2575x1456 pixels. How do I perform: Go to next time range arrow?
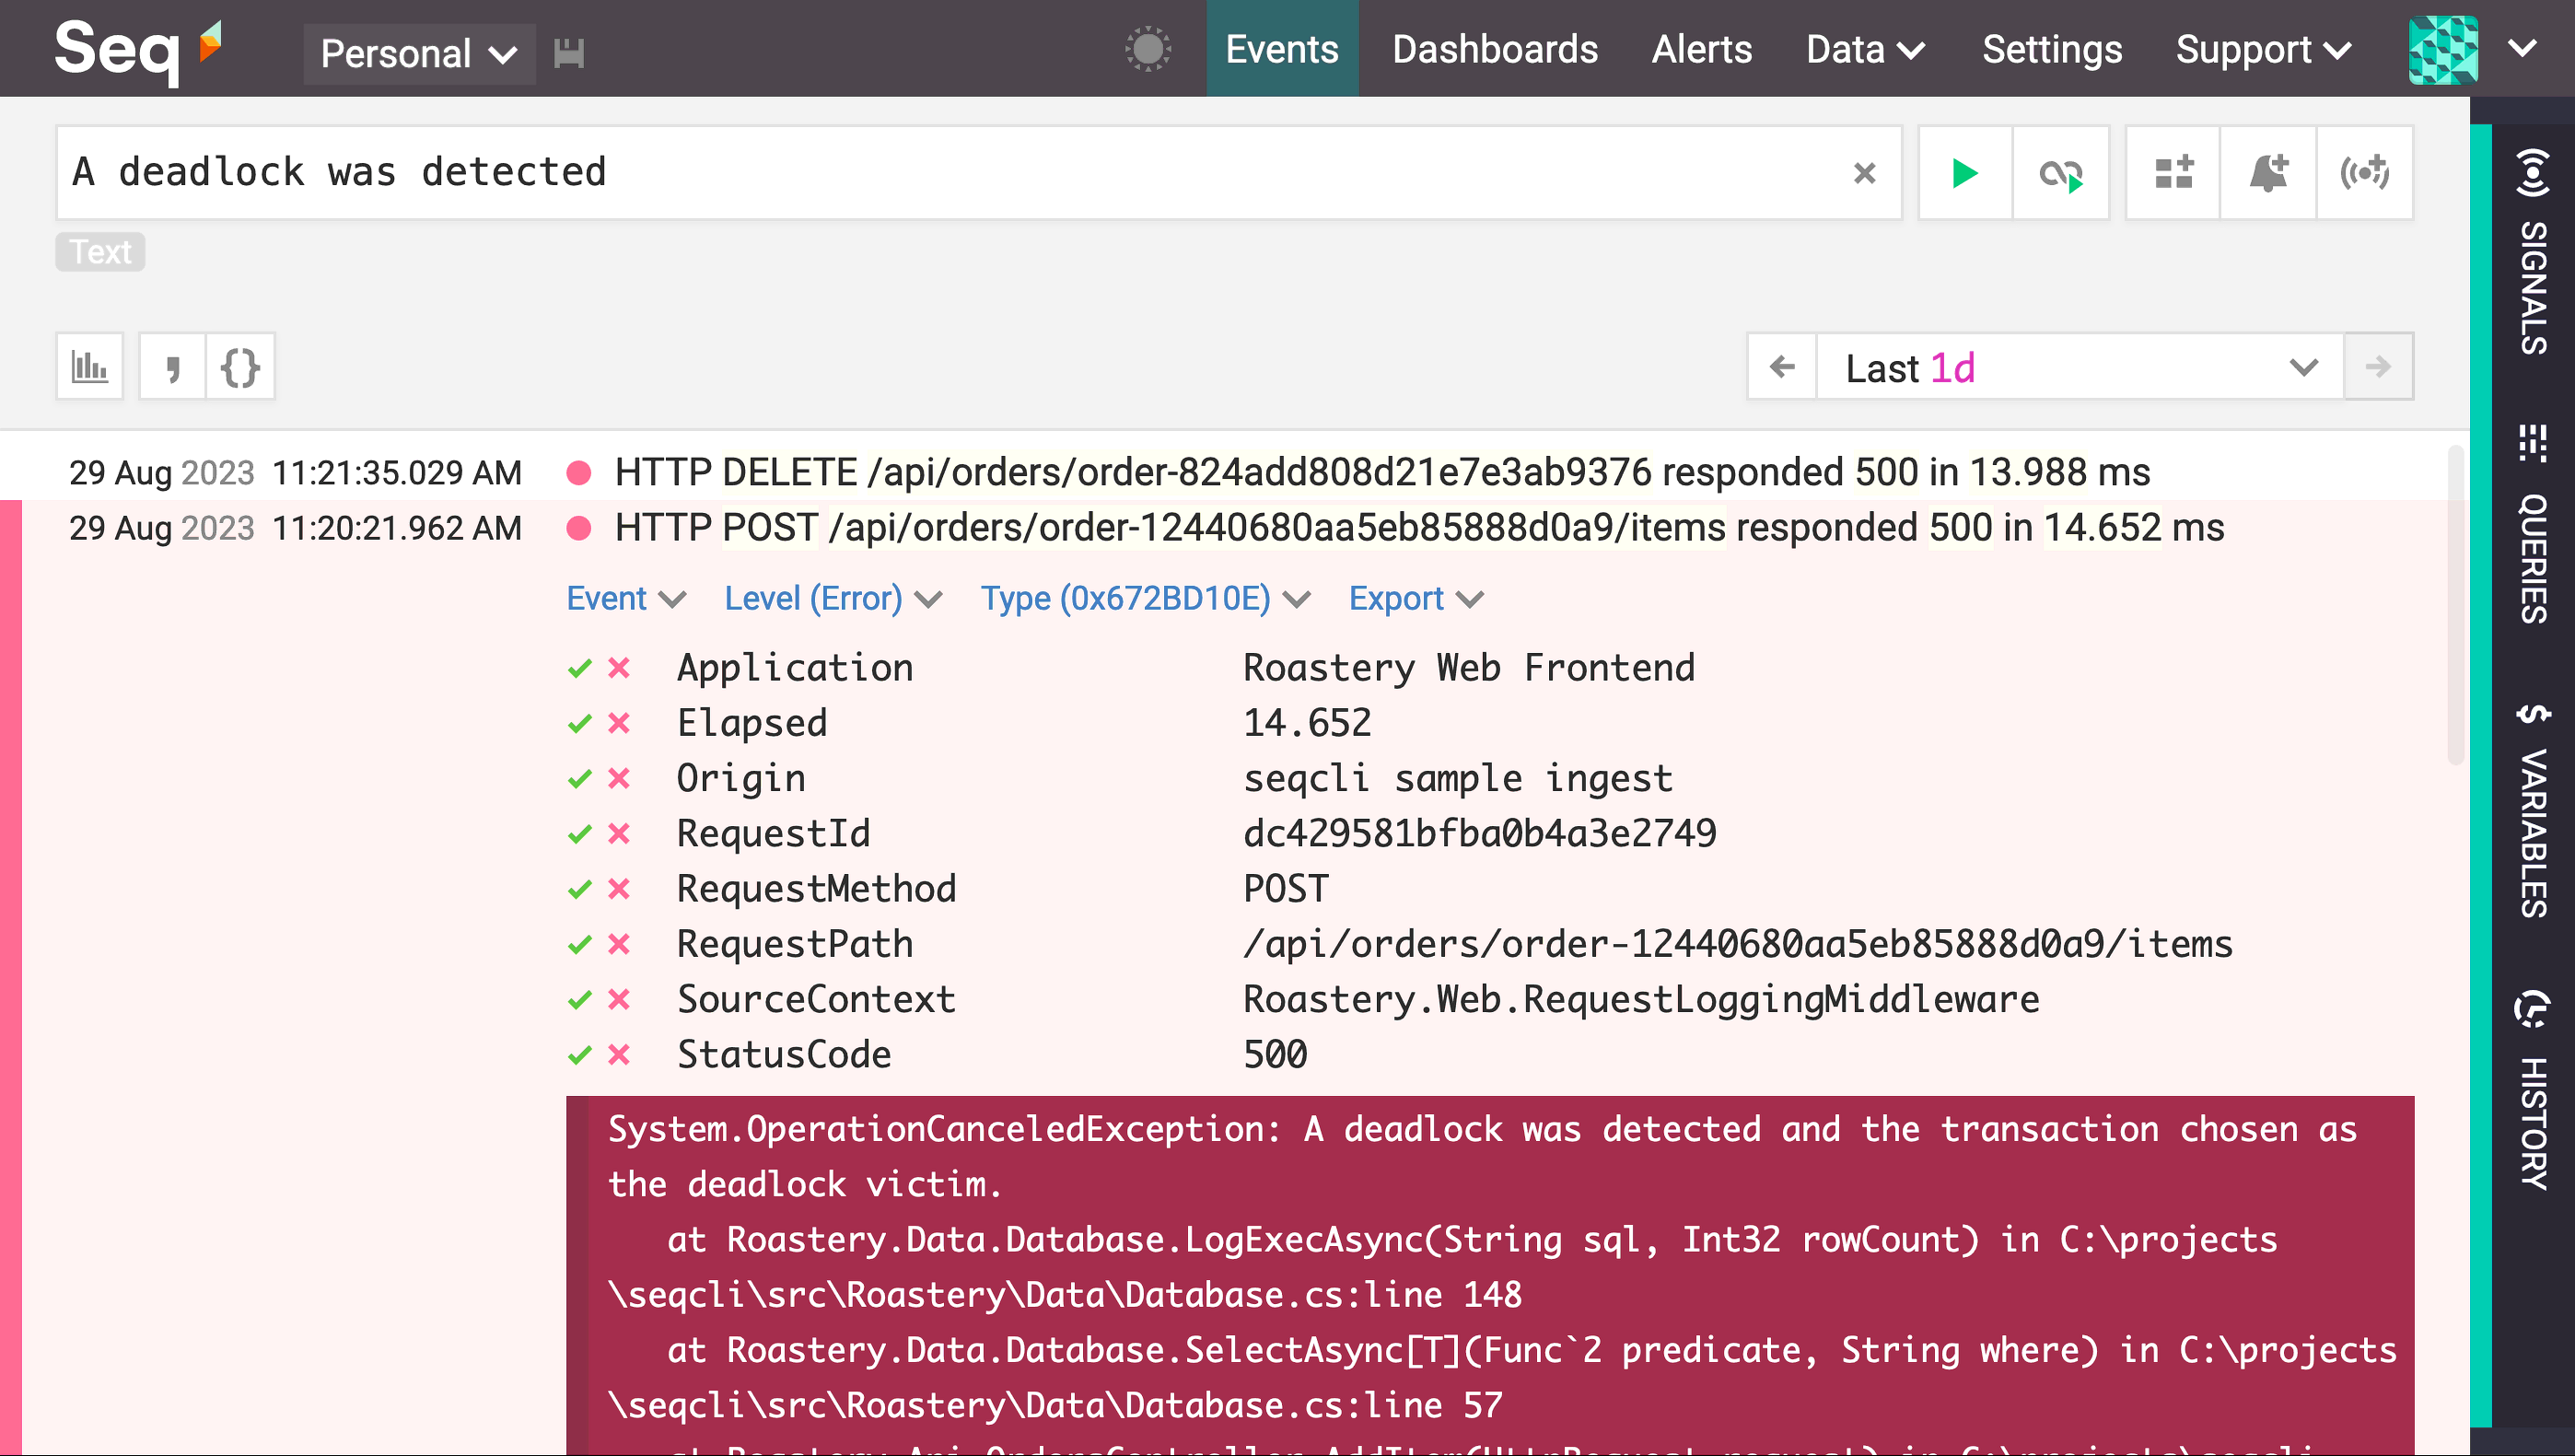coord(2378,367)
